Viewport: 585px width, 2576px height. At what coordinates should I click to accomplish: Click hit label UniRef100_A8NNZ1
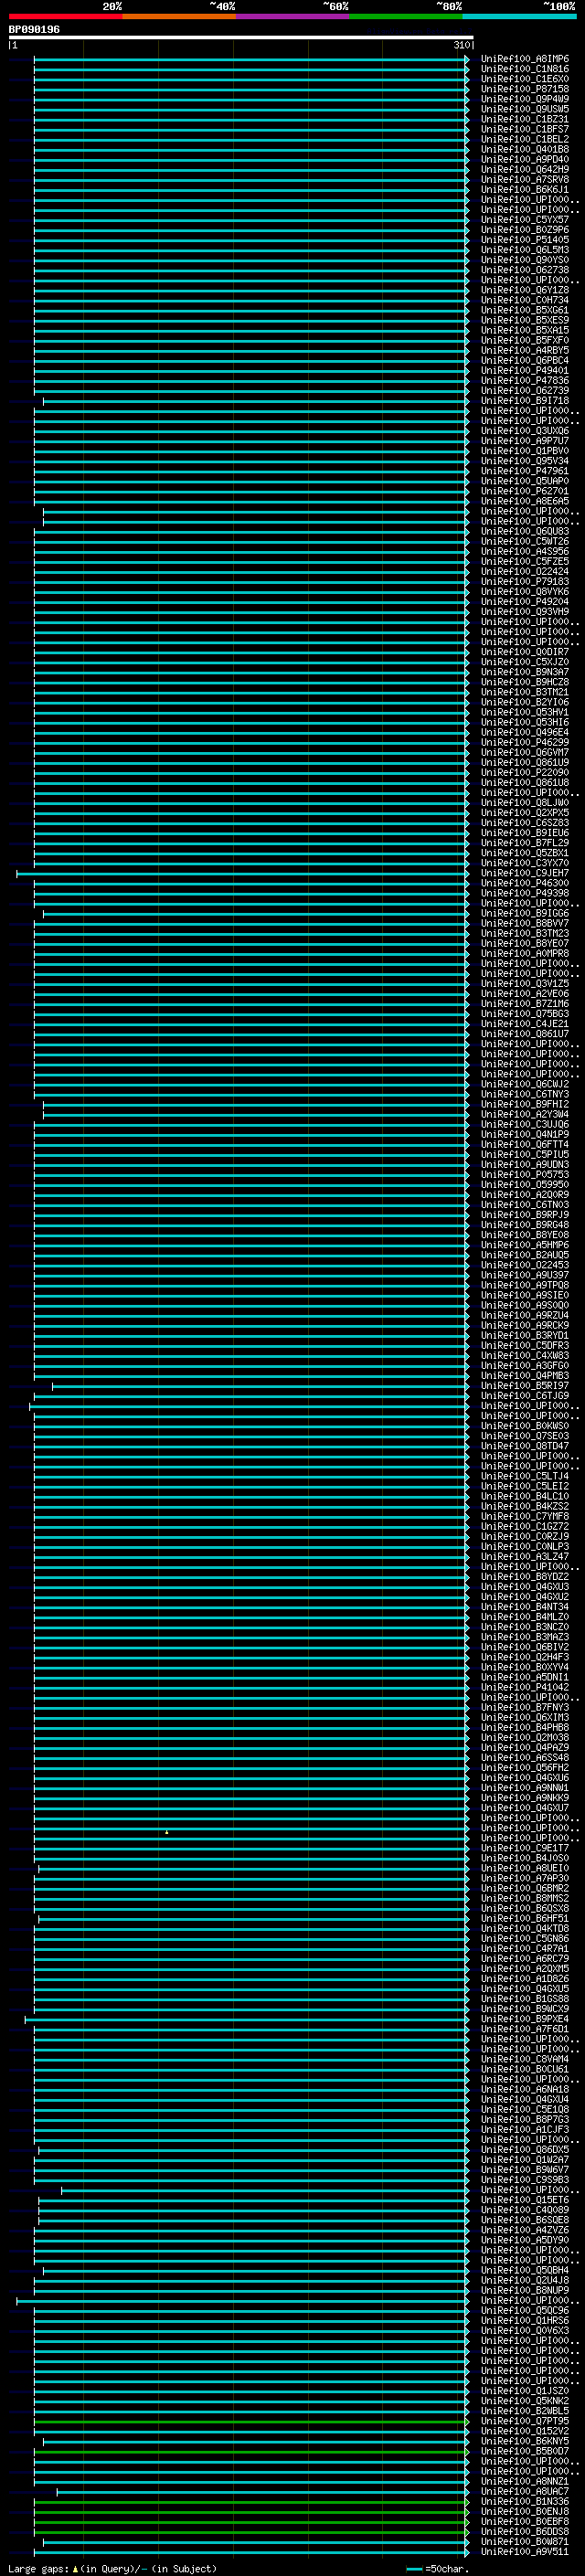coord(525,2481)
